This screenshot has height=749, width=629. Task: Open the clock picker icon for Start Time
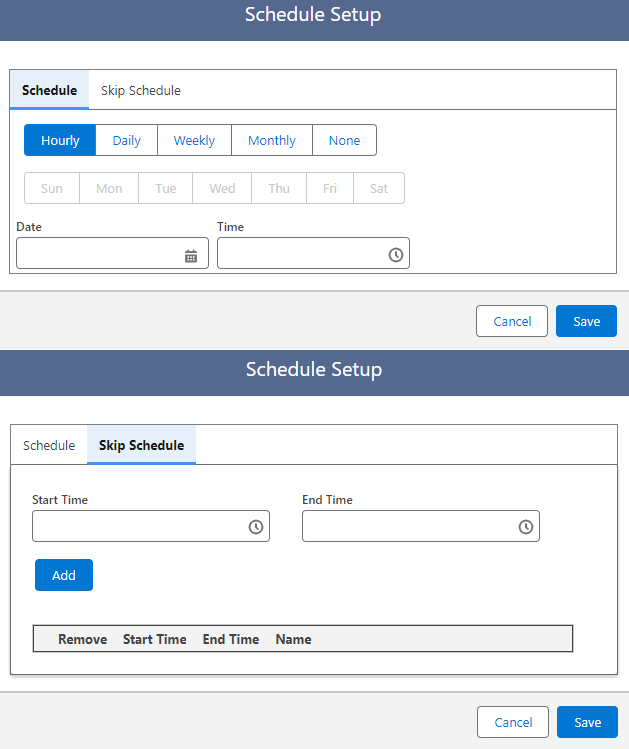(x=256, y=527)
